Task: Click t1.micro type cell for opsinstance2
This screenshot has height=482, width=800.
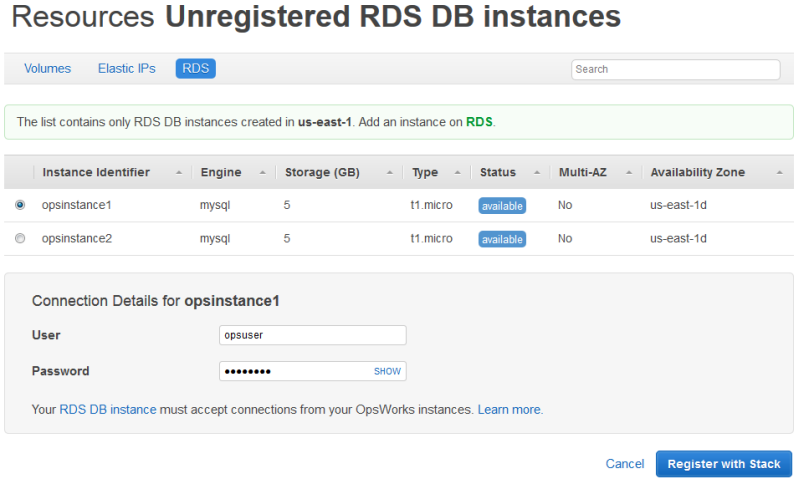Action: (431, 238)
